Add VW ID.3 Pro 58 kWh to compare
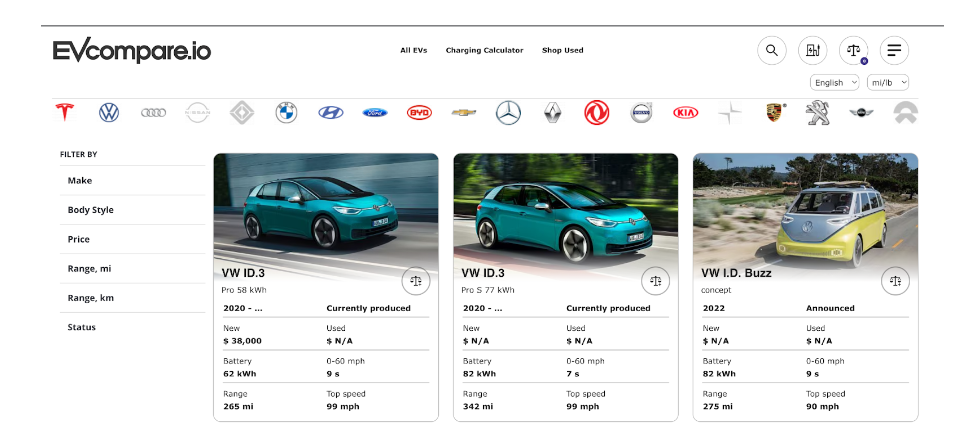 [x=416, y=281]
